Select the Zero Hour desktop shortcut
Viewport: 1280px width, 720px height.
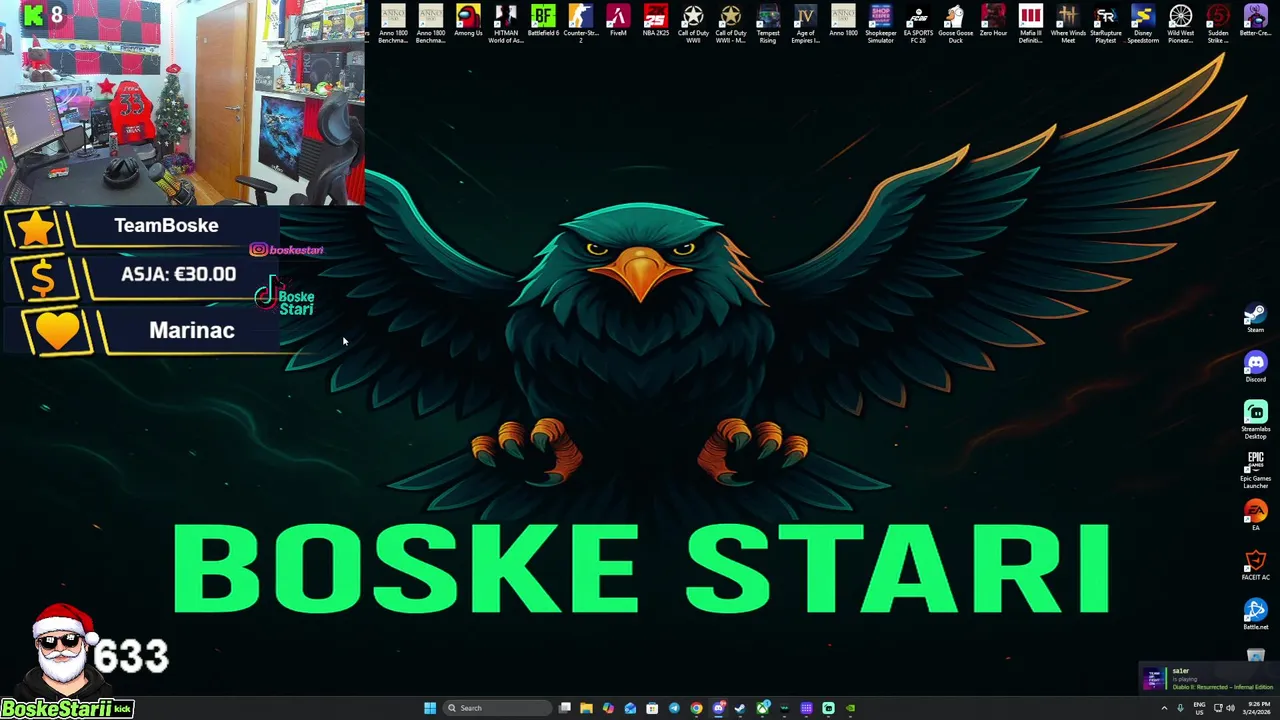pyautogui.click(x=993, y=22)
